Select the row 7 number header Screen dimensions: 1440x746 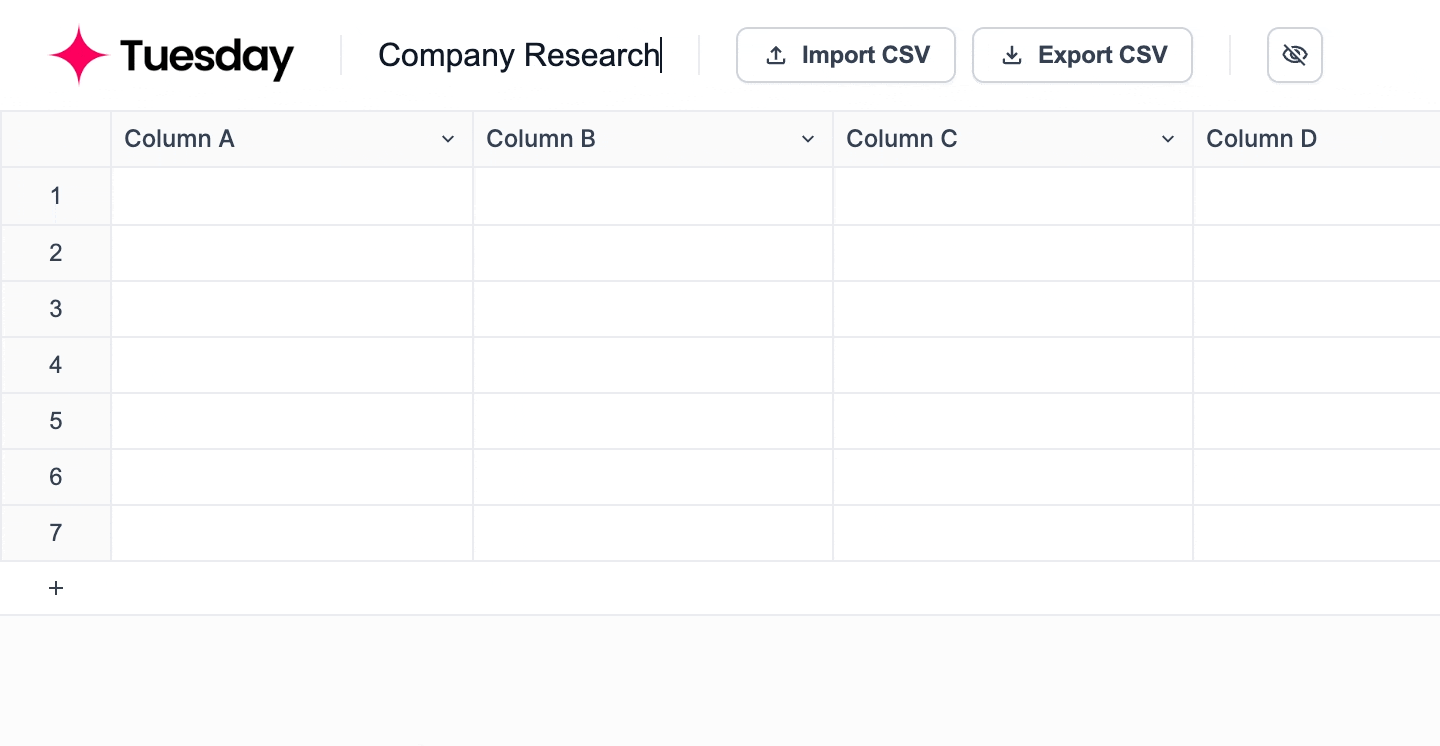pyautogui.click(x=56, y=533)
